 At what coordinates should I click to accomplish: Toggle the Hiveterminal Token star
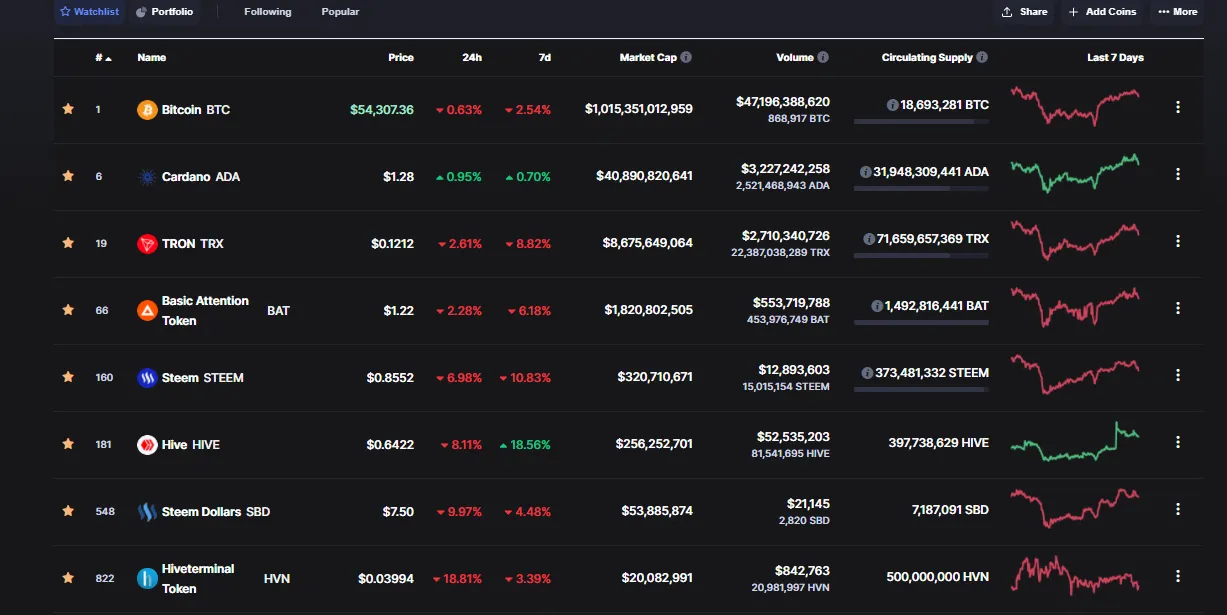click(x=68, y=578)
